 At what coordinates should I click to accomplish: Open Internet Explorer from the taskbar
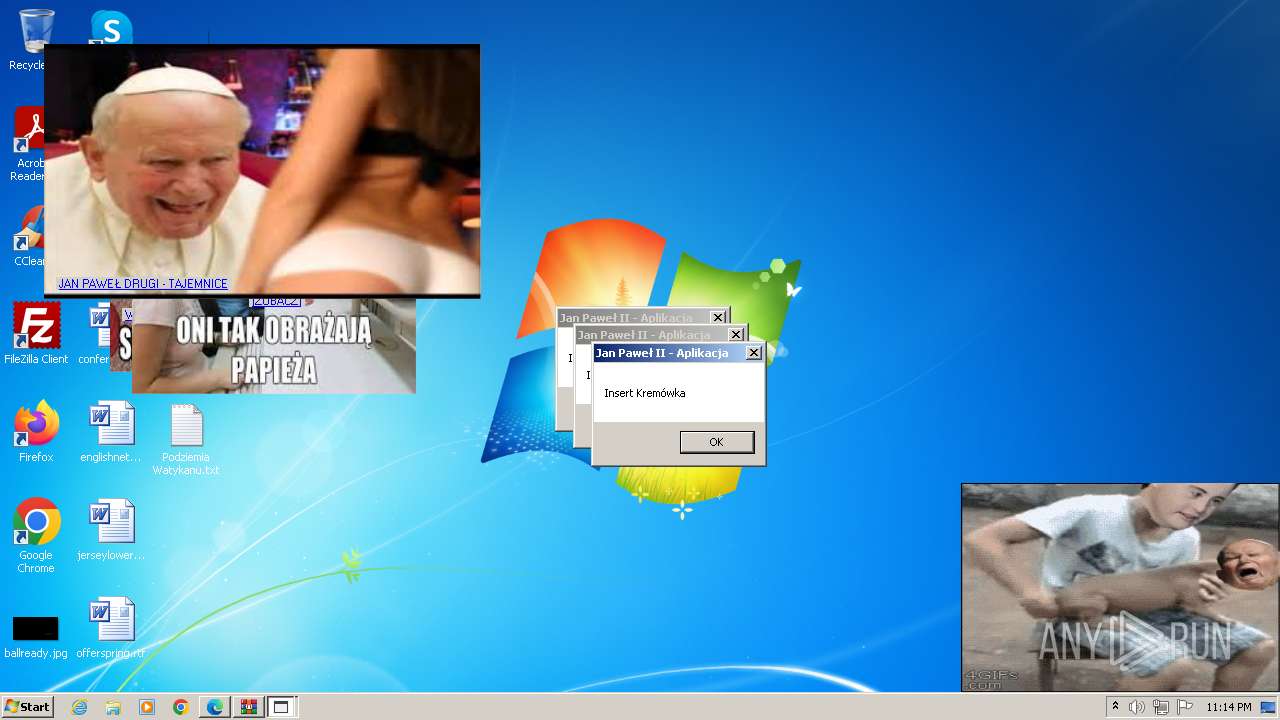[x=79, y=707]
